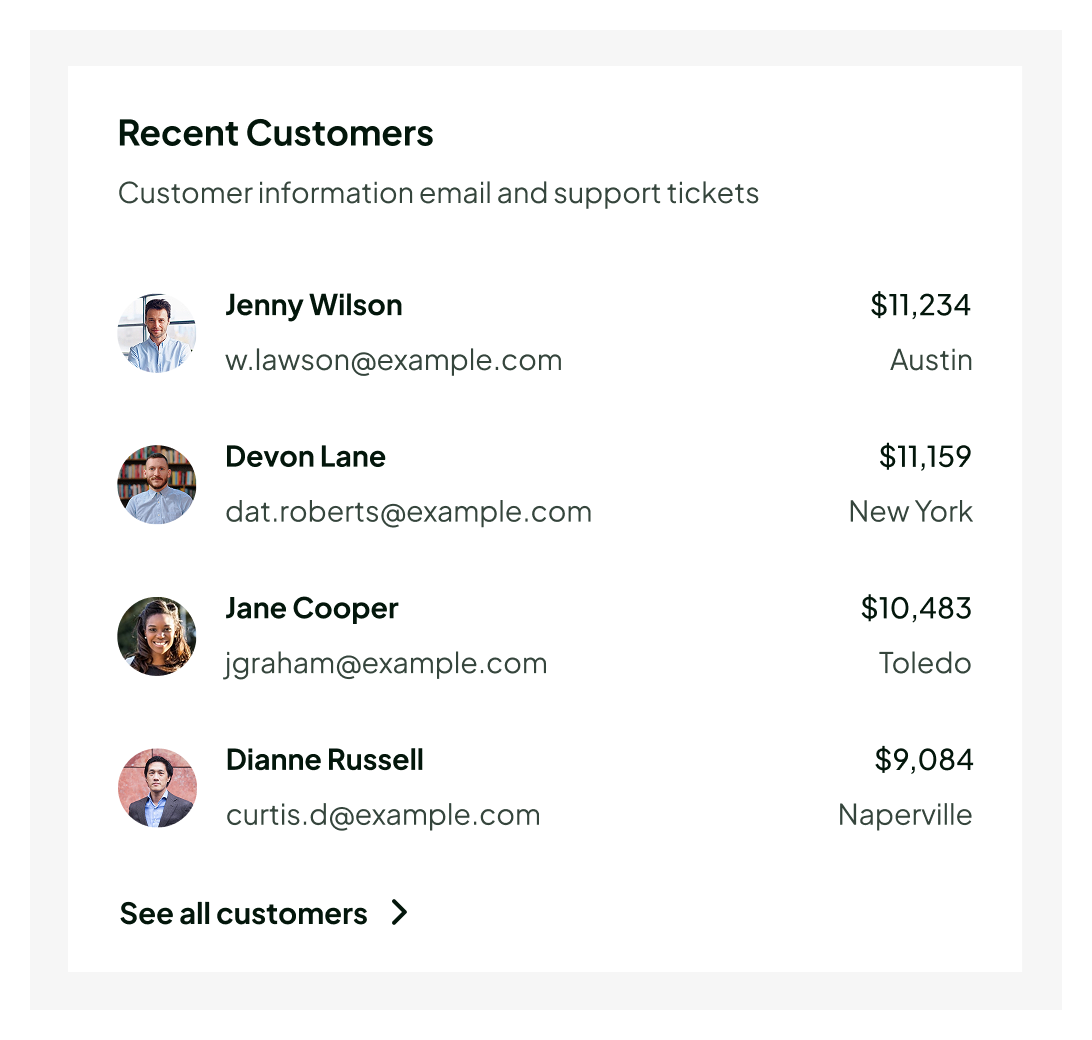The image size is (1092, 1040).
Task: Open the chevron arrow beside See all customers
Action: (399, 913)
